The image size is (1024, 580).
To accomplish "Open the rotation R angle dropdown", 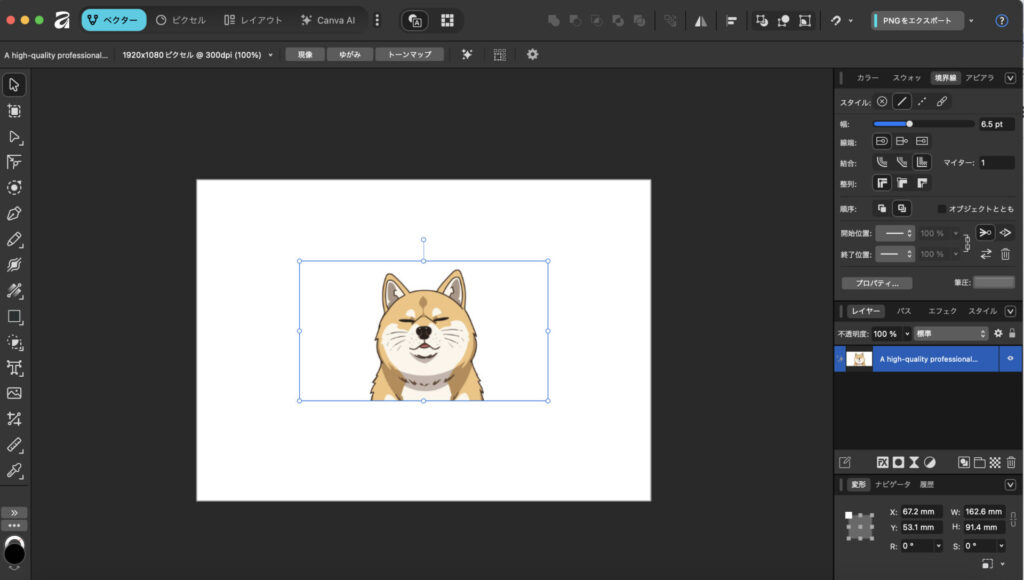I will (x=937, y=546).
